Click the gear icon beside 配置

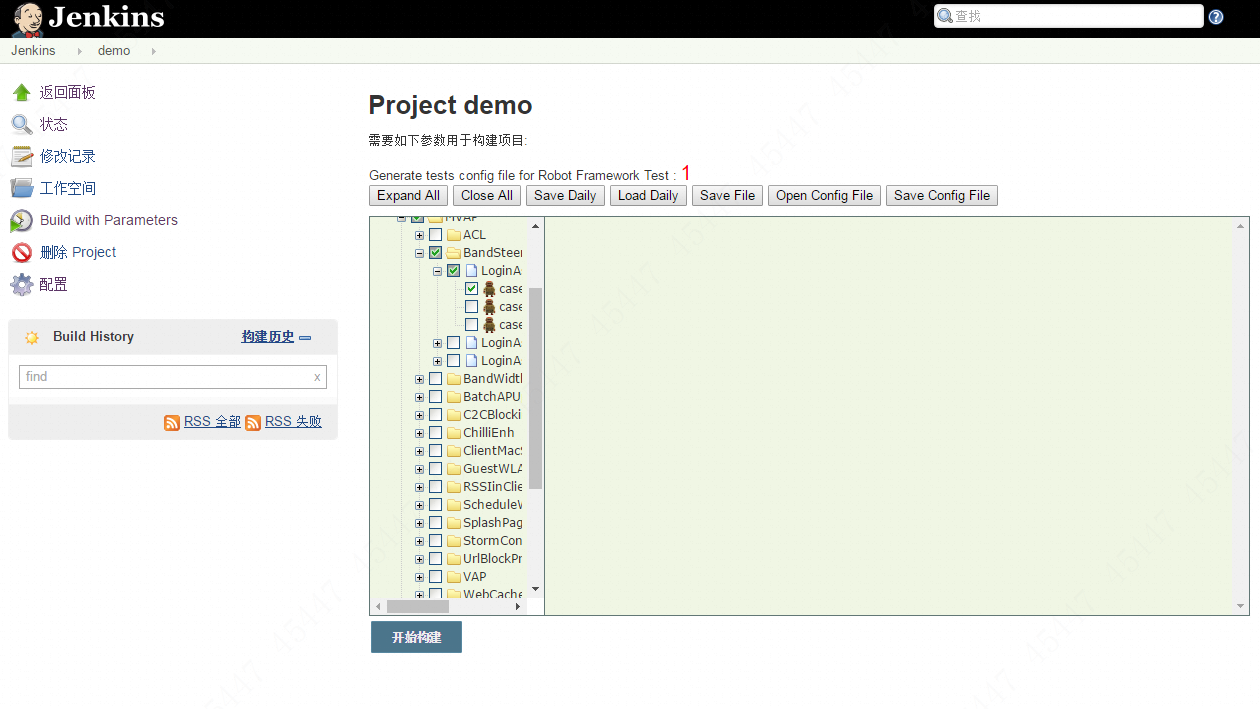click(21, 285)
